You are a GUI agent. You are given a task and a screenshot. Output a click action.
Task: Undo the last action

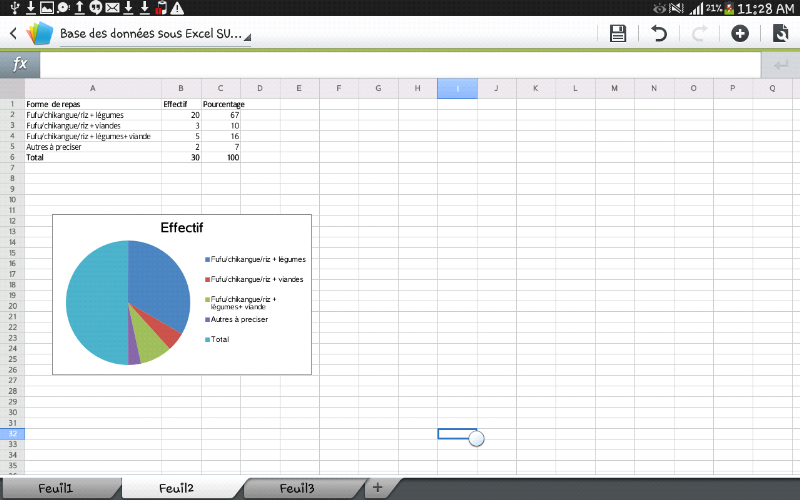(659, 34)
